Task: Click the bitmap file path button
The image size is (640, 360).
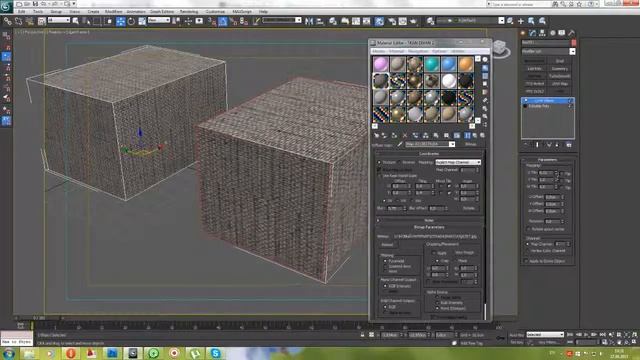Action: 435,236
